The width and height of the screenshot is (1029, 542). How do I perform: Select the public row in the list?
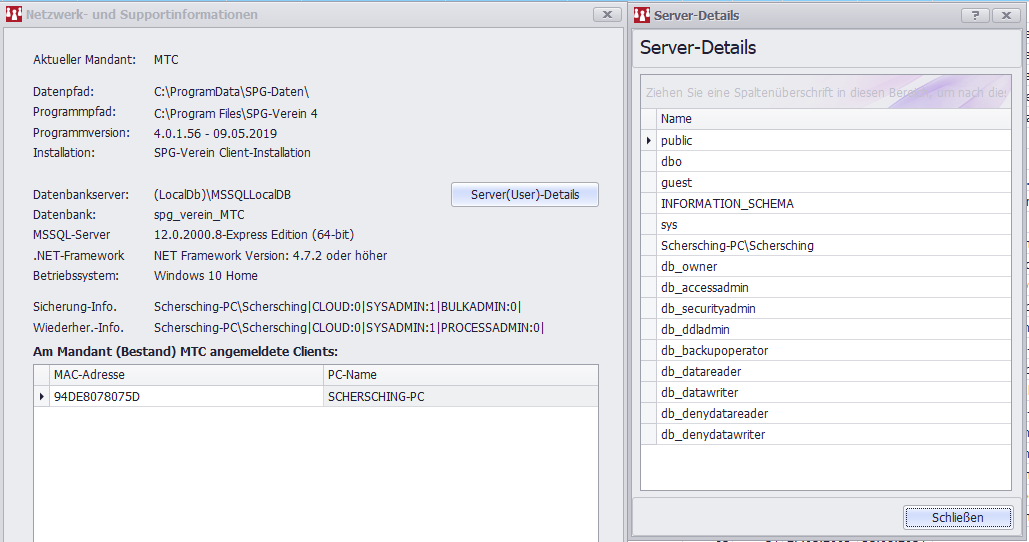[x=833, y=141]
